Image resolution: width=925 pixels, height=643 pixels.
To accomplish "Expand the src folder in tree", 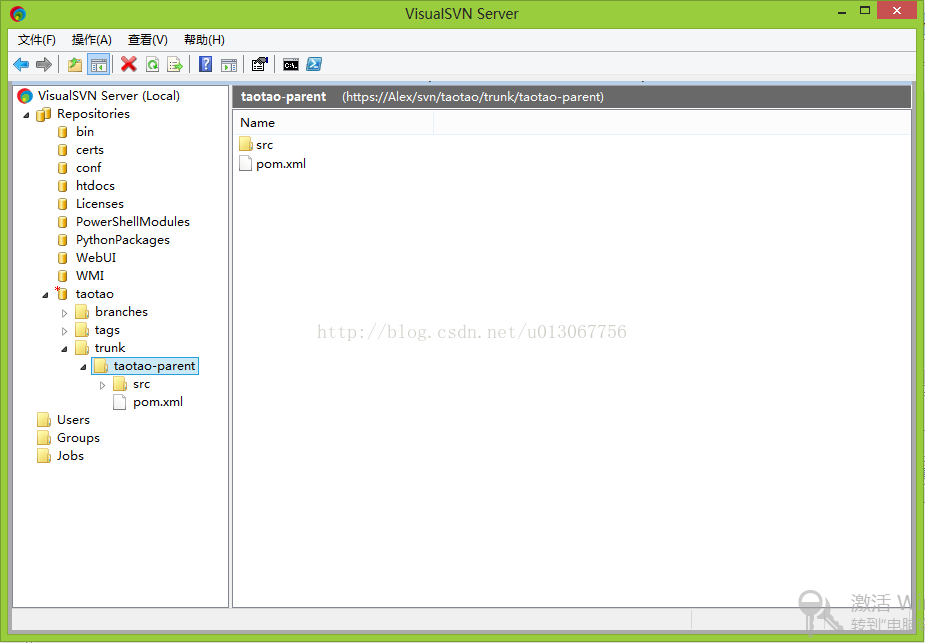I will 103,385.
